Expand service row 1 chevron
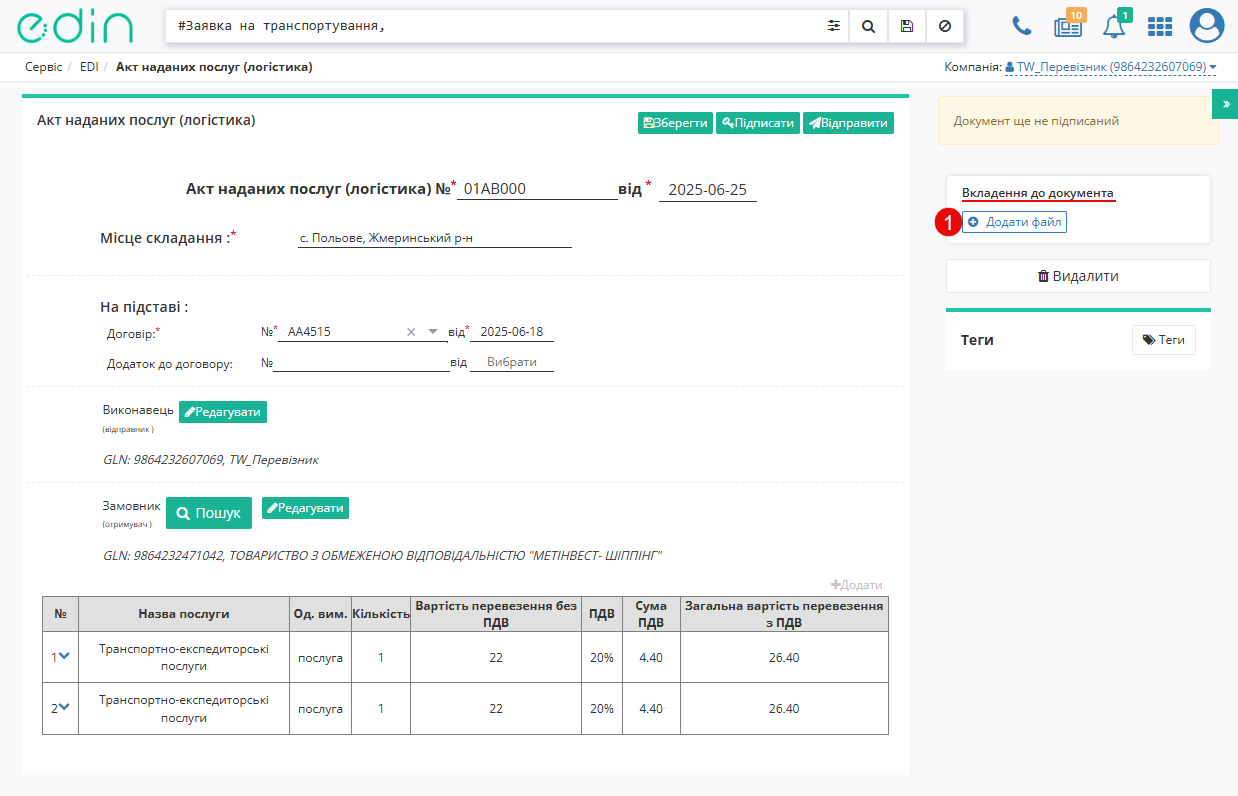This screenshot has width=1238, height=796. pos(64,656)
